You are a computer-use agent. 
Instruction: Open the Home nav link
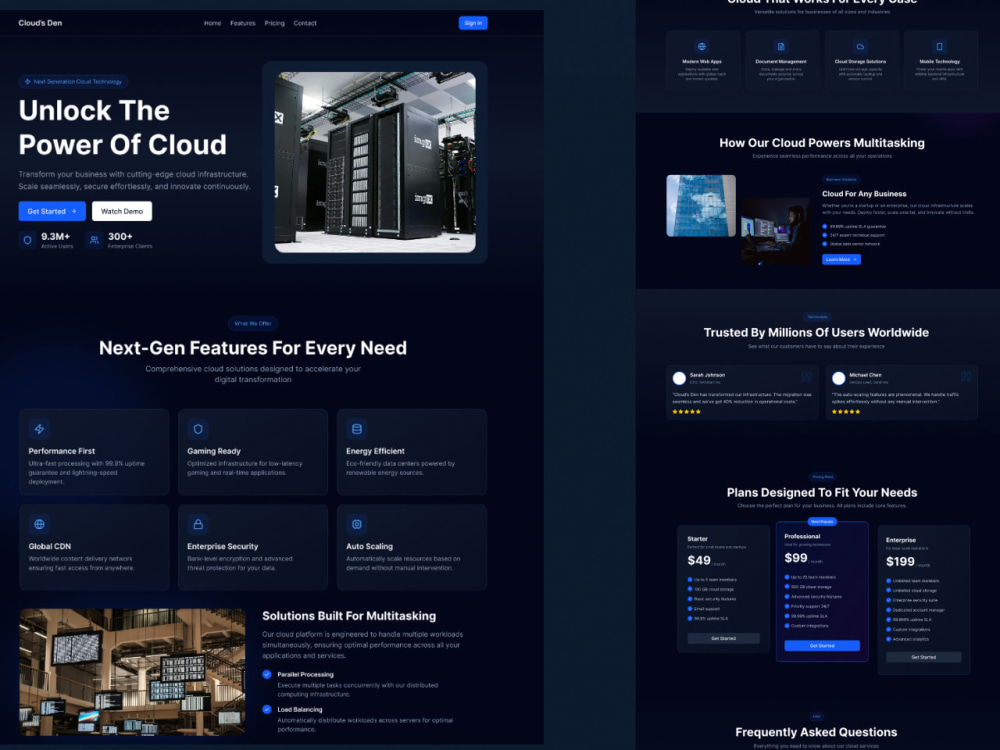(x=212, y=23)
